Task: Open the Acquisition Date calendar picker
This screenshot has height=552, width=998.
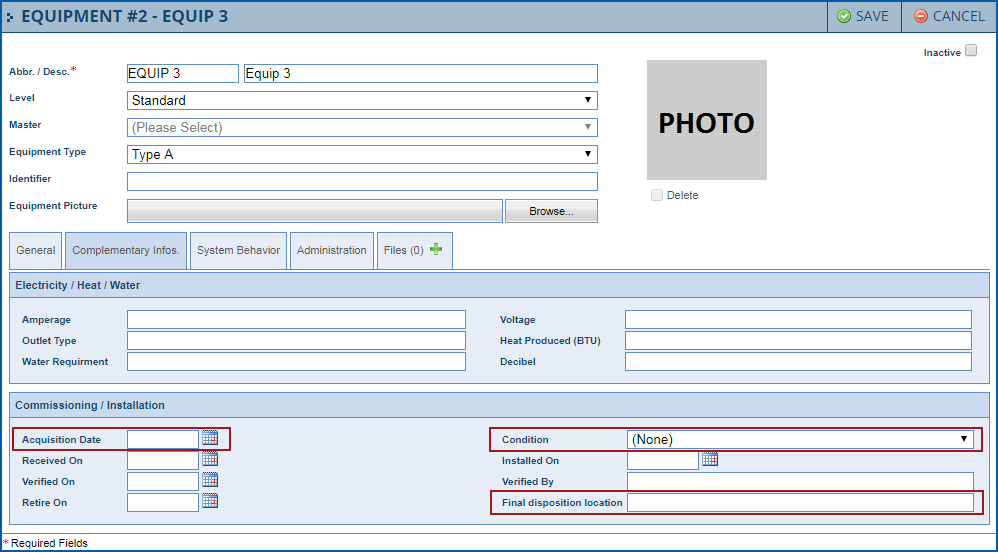Action: pyautogui.click(x=210, y=438)
